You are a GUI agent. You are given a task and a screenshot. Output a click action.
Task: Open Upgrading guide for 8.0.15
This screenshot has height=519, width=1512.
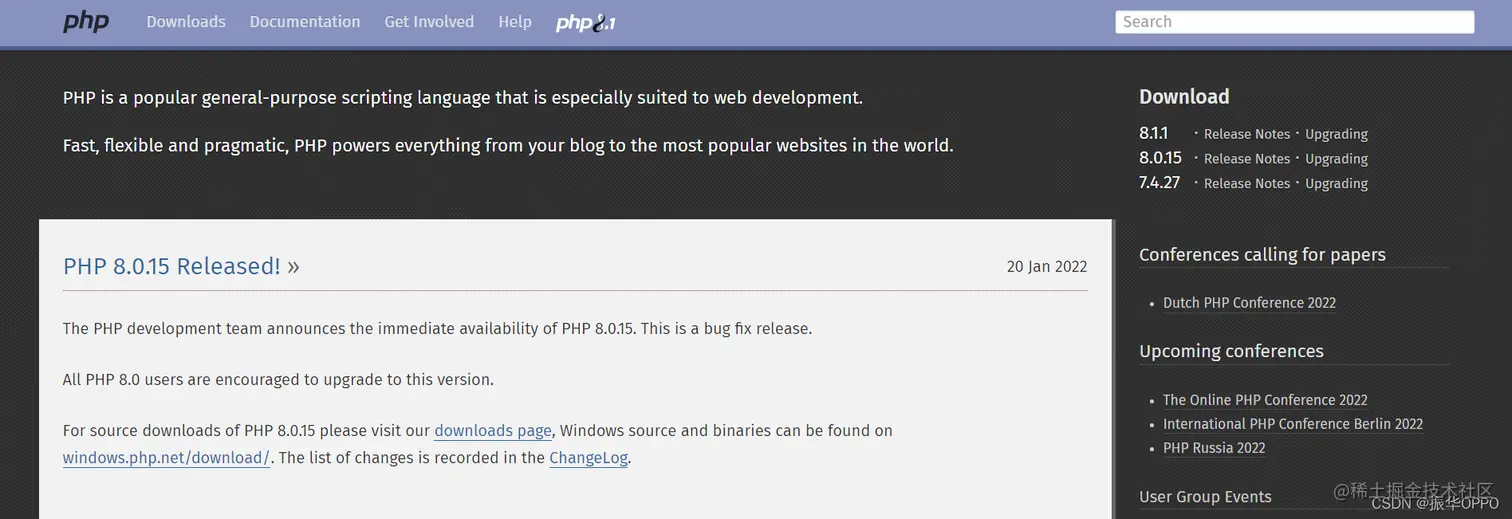(1337, 159)
